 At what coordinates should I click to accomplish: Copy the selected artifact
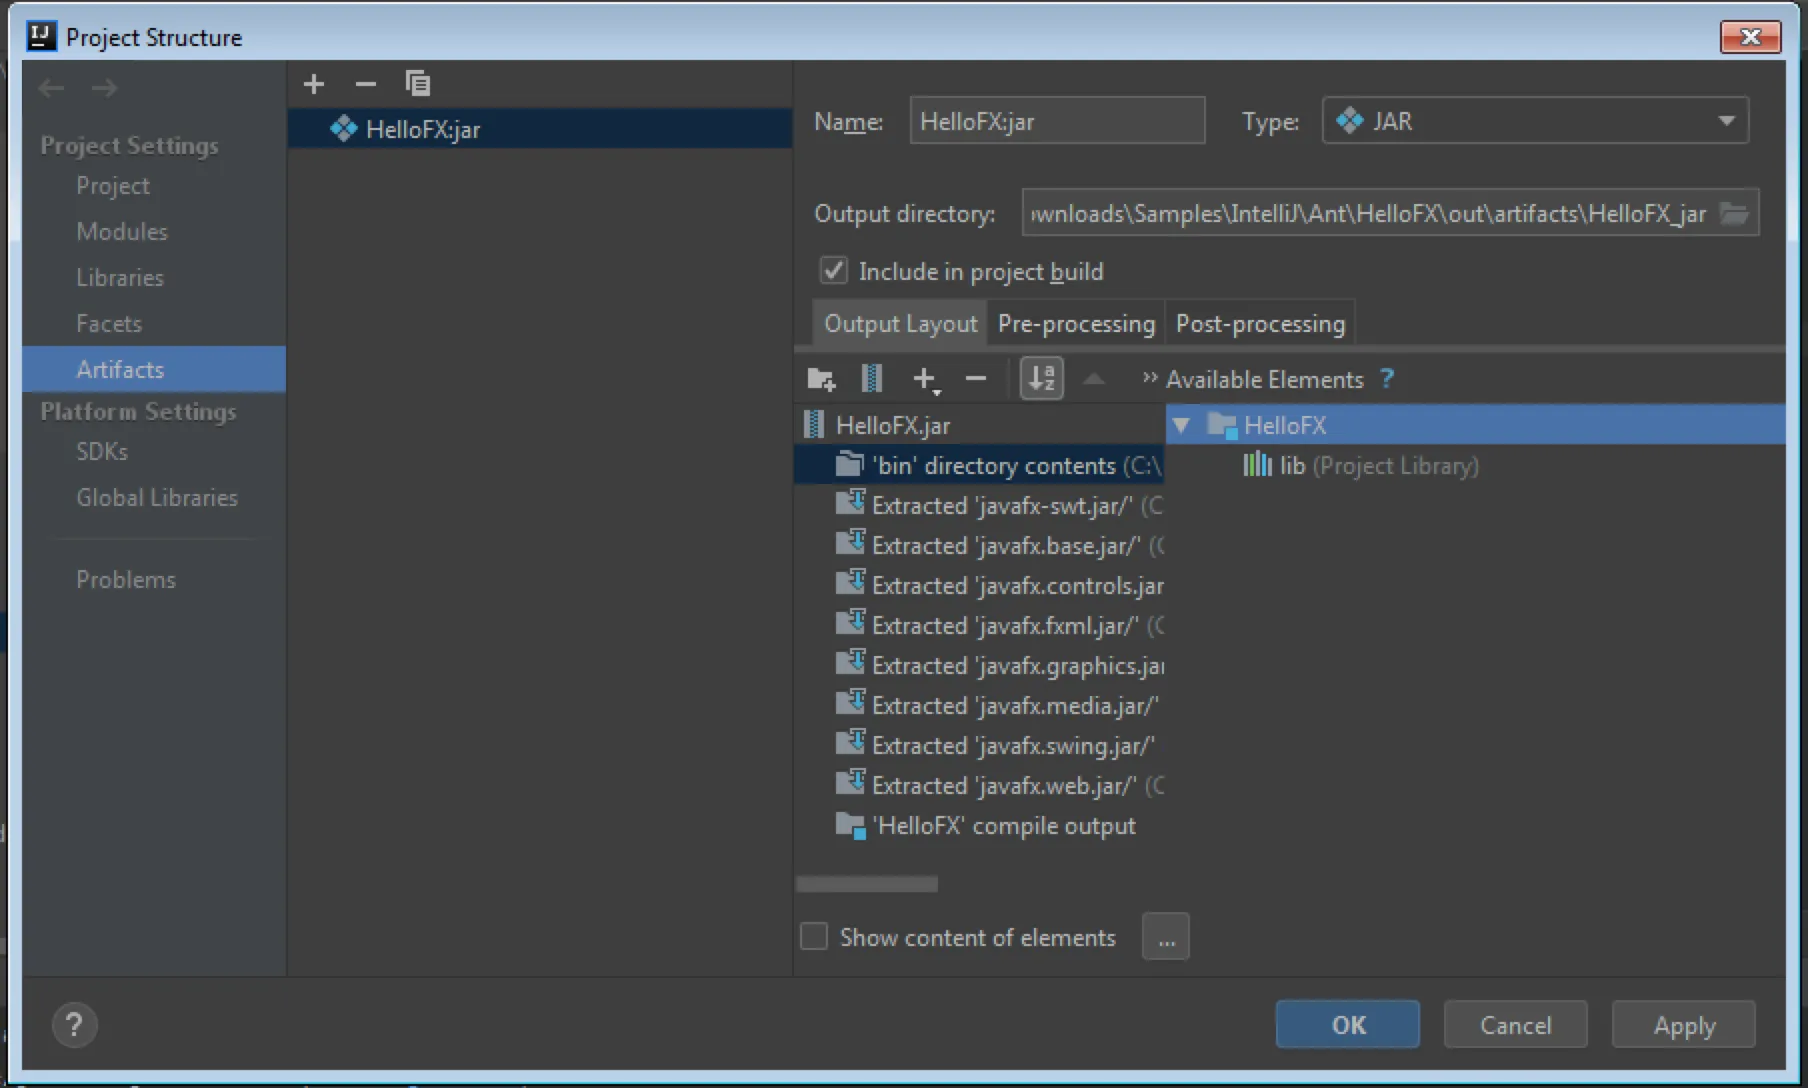pos(418,84)
